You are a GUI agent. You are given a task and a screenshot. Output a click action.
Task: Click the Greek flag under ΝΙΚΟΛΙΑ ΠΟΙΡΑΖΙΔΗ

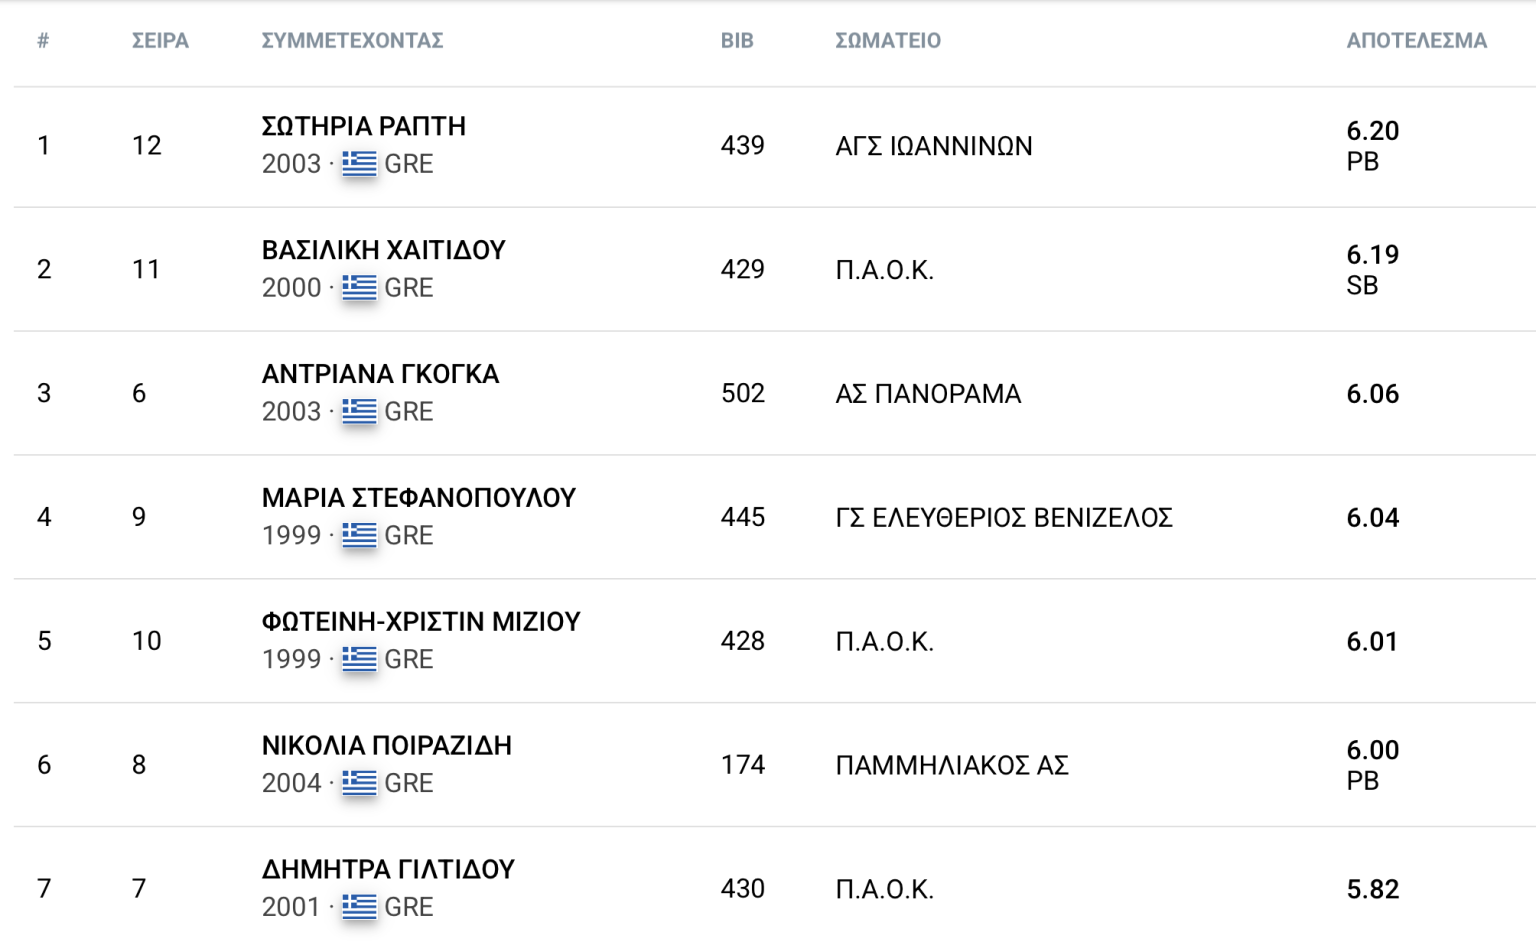(359, 784)
